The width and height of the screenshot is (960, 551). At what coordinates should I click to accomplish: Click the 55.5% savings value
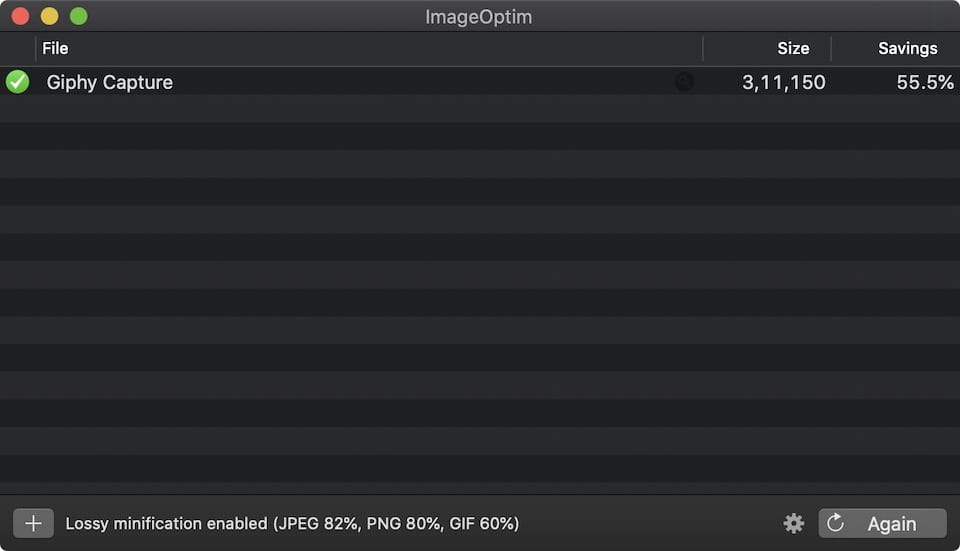pyautogui.click(x=925, y=82)
